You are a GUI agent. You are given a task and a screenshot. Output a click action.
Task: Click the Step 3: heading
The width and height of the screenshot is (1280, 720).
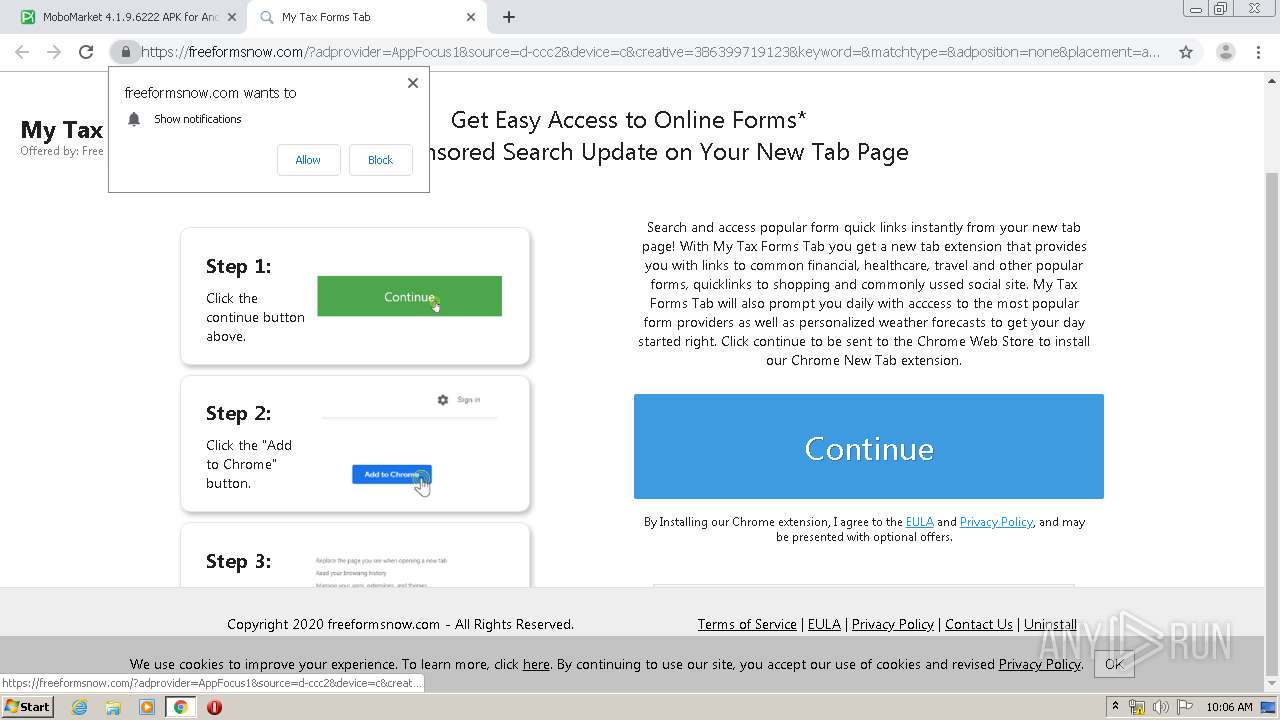238,561
